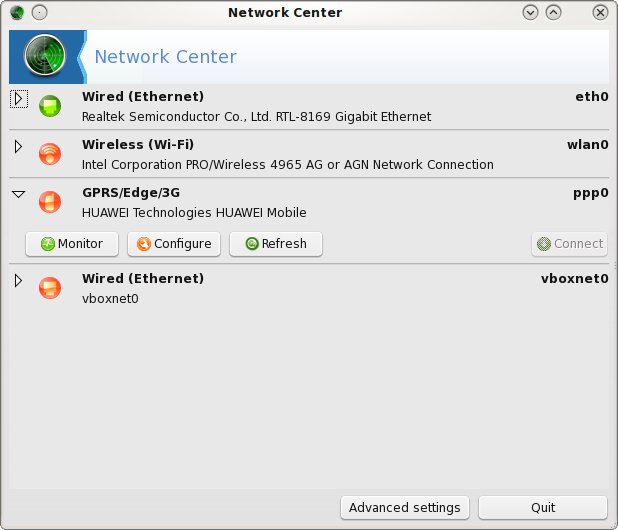618x530 pixels.
Task: Click the Network Center radar logo in banner
Action: click(45, 55)
